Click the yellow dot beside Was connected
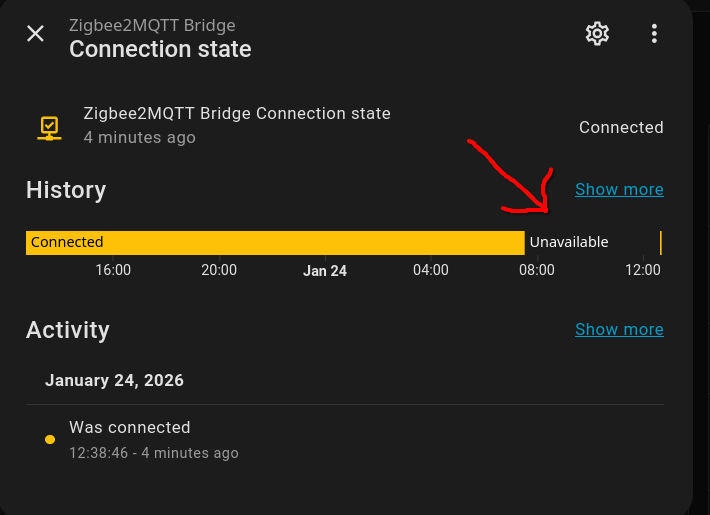Viewport: 710px width, 515px height. click(50, 439)
